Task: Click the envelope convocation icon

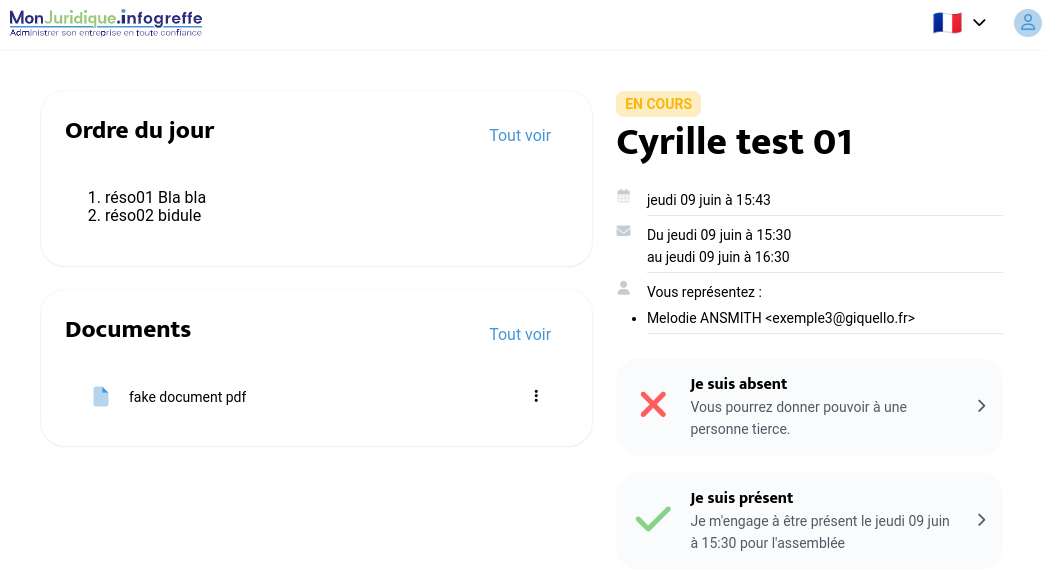Action: (624, 231)
